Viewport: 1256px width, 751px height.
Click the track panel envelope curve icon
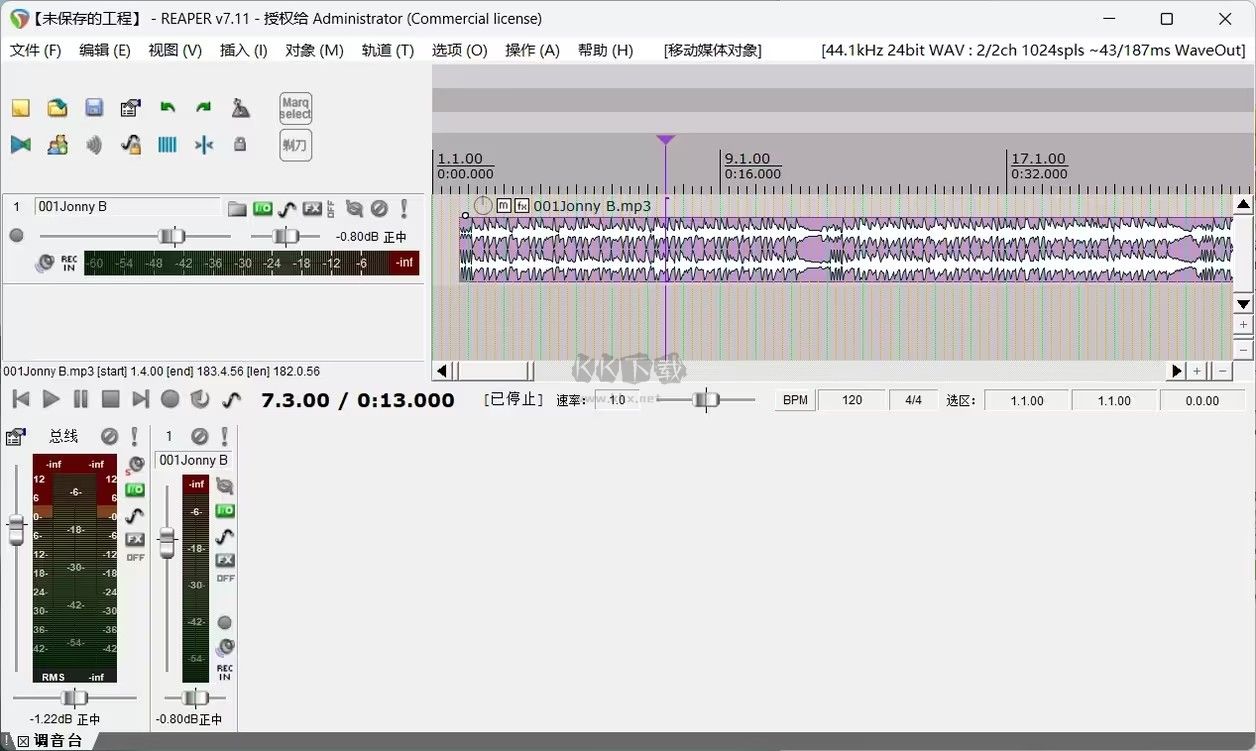[288, 208]
